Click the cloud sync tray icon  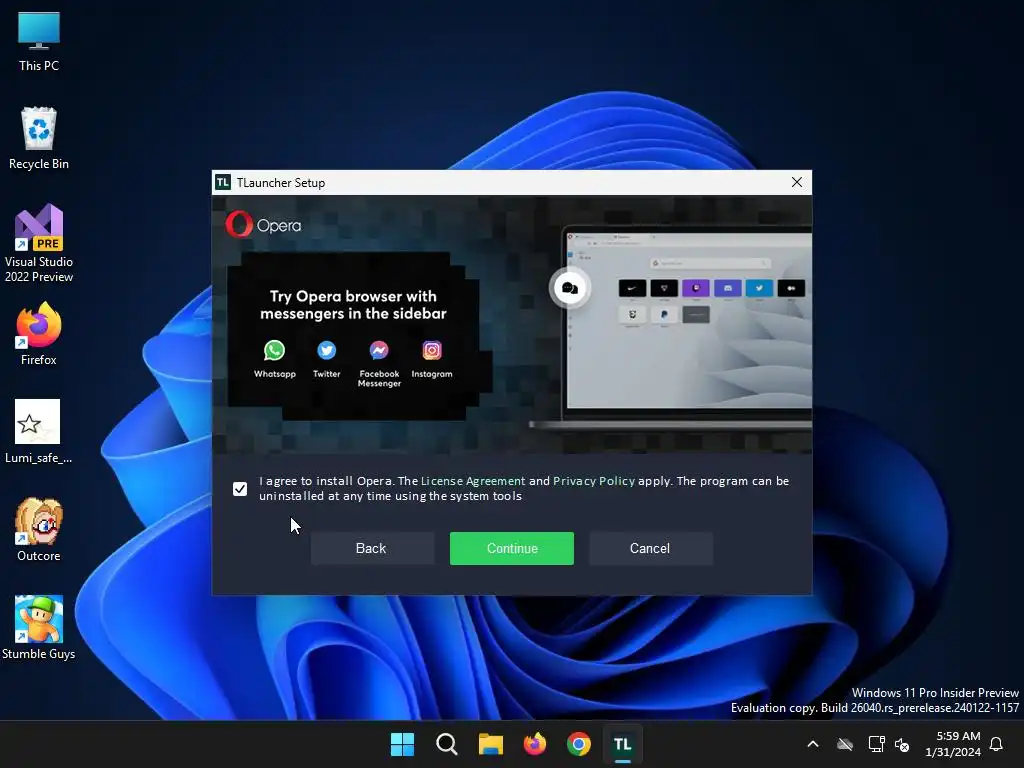pyautogui.click(x=845, y=744)
